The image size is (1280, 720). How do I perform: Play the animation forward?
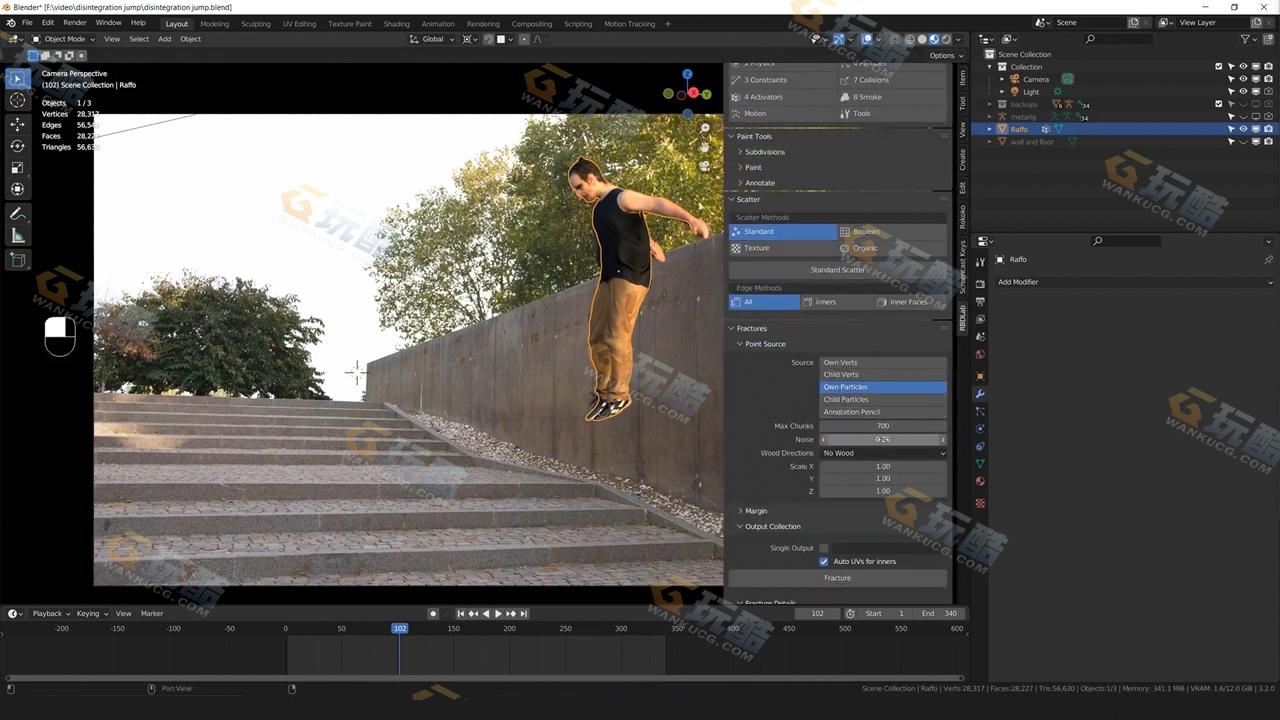click(x=498, y=613)
